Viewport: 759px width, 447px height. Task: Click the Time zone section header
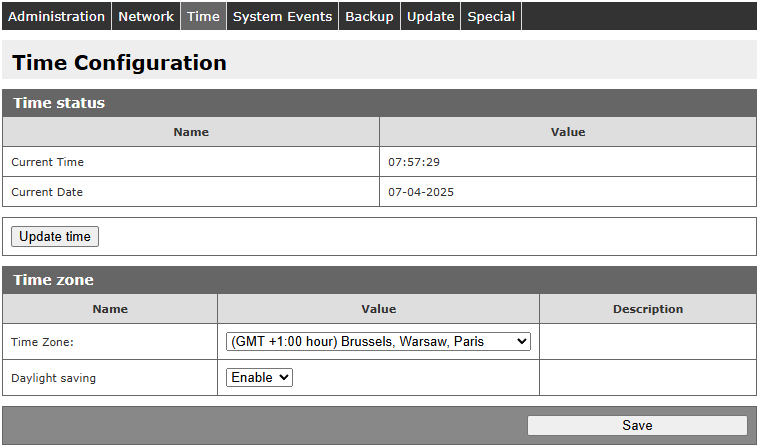53,280
